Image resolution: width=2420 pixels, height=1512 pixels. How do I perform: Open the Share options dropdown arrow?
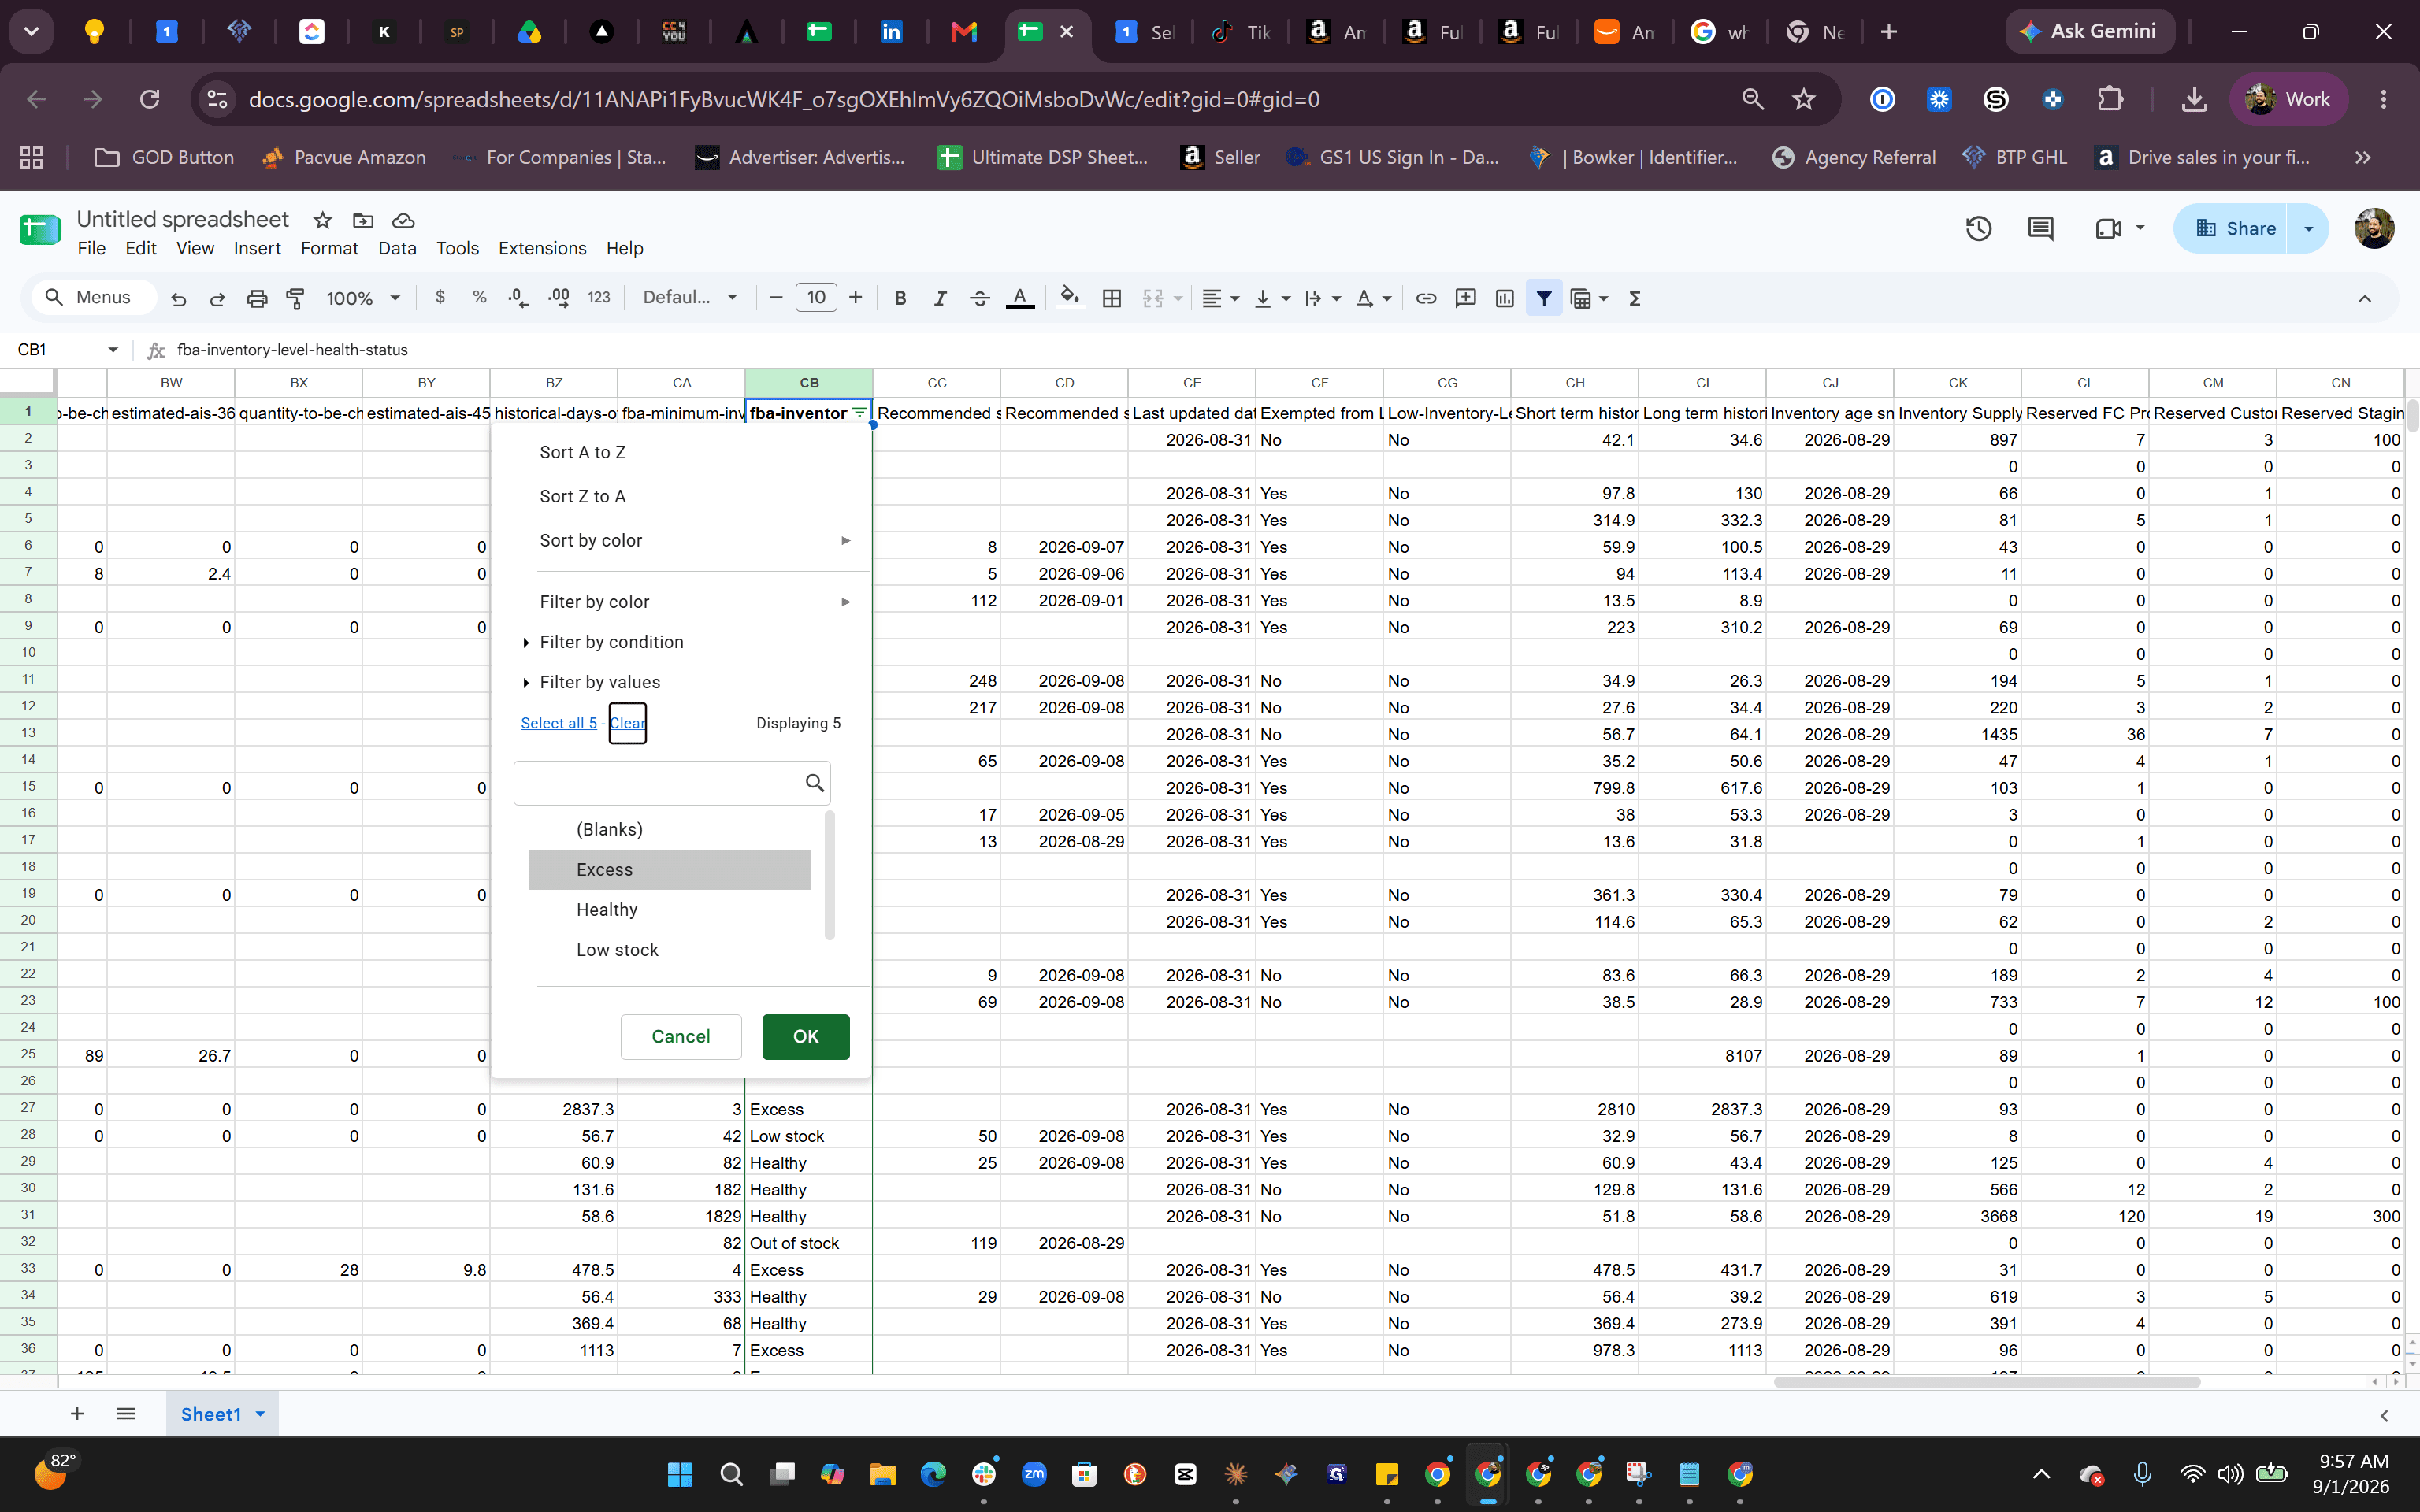pyautogui.click(x=2308, y=229)
